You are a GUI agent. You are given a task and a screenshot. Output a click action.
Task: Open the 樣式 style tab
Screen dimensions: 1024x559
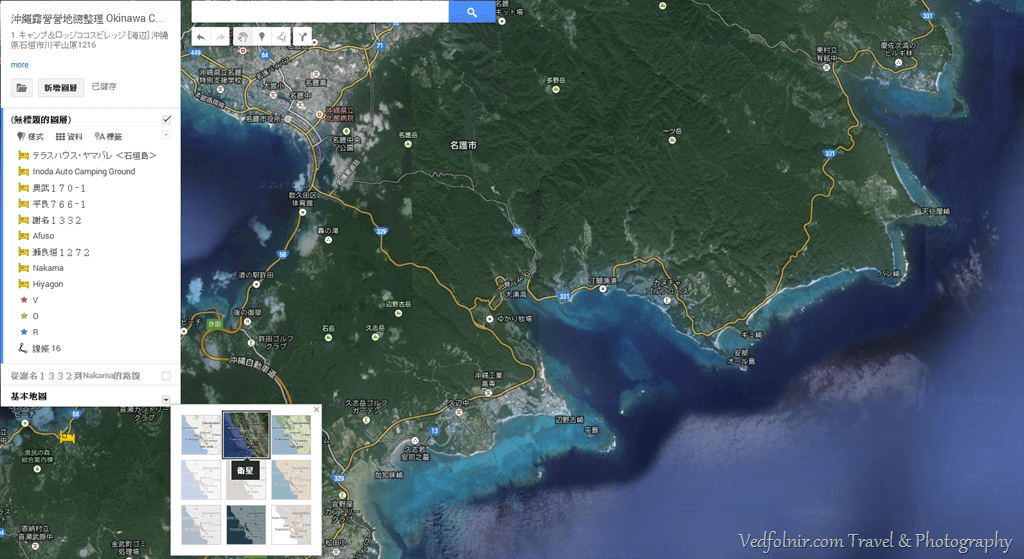(x=30, y=136)
